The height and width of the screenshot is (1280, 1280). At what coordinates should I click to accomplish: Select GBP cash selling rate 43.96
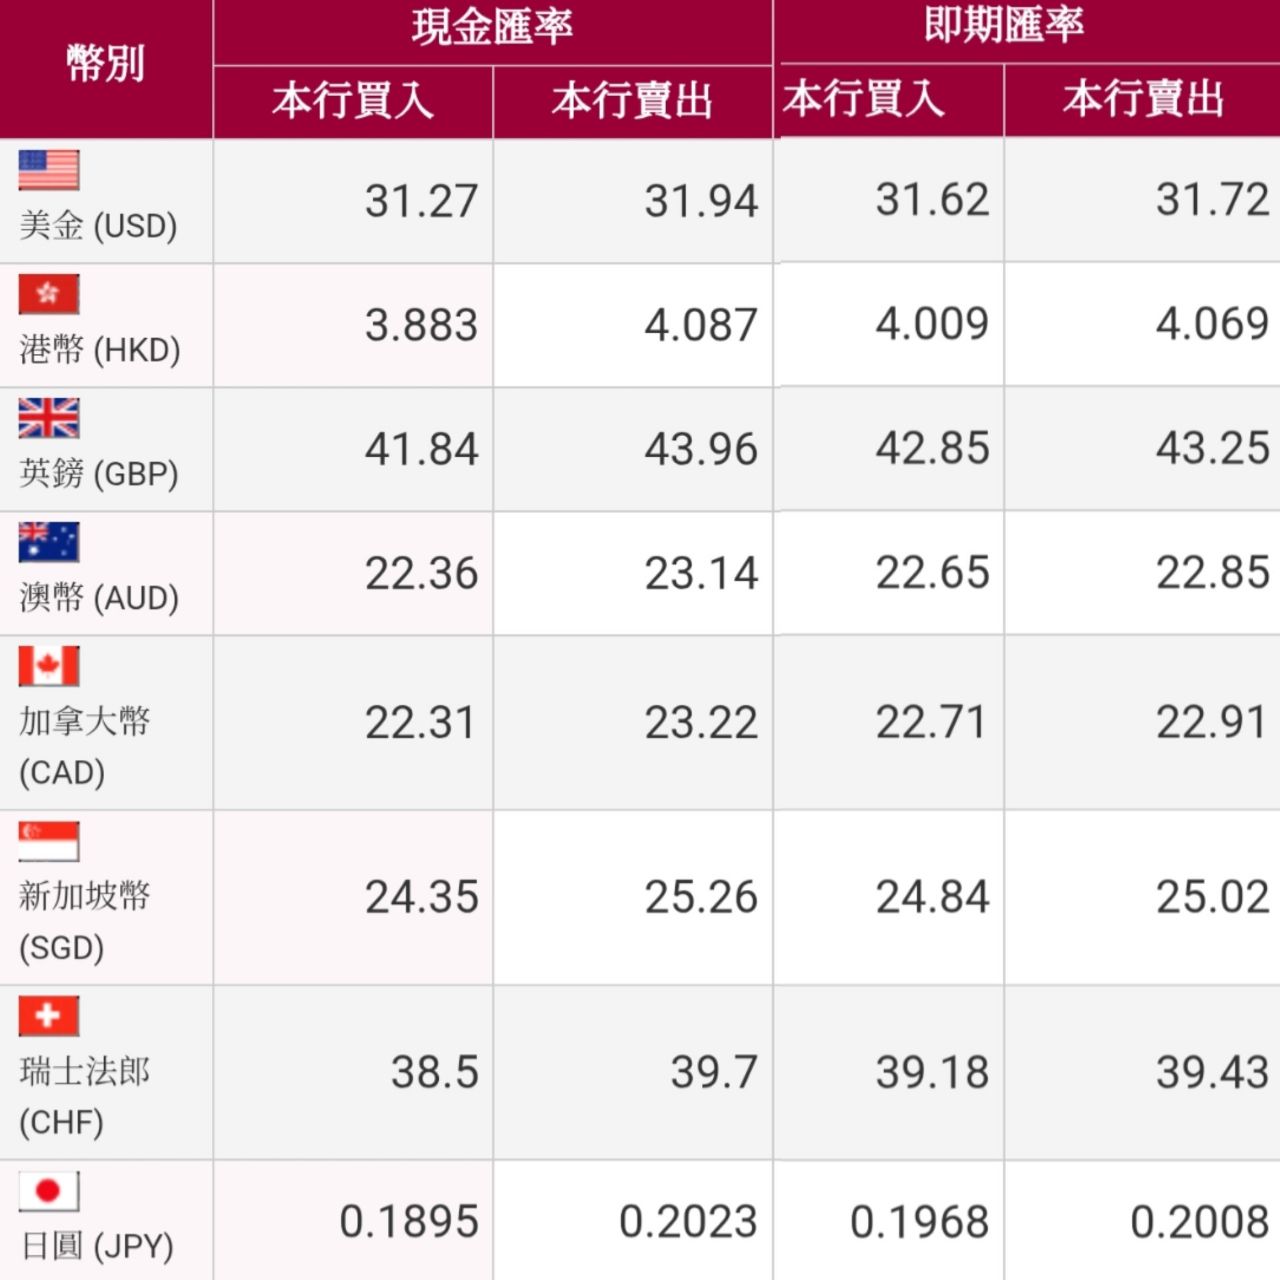(701, 449)
